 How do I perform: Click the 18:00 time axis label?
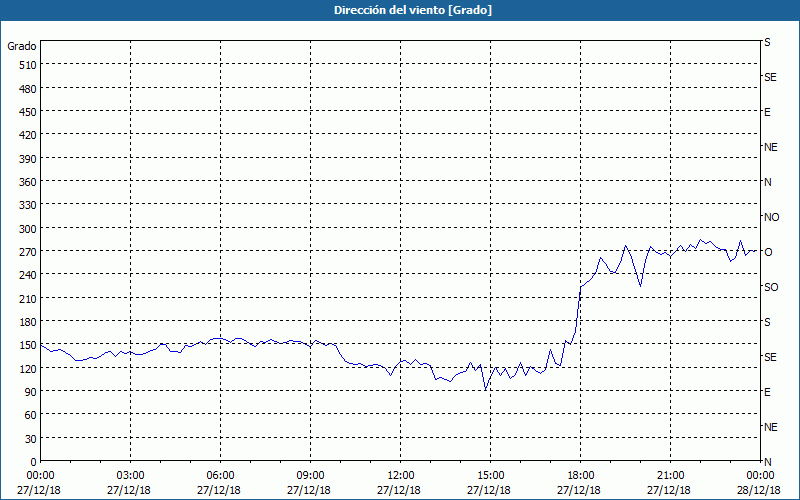tap(580, 476)
